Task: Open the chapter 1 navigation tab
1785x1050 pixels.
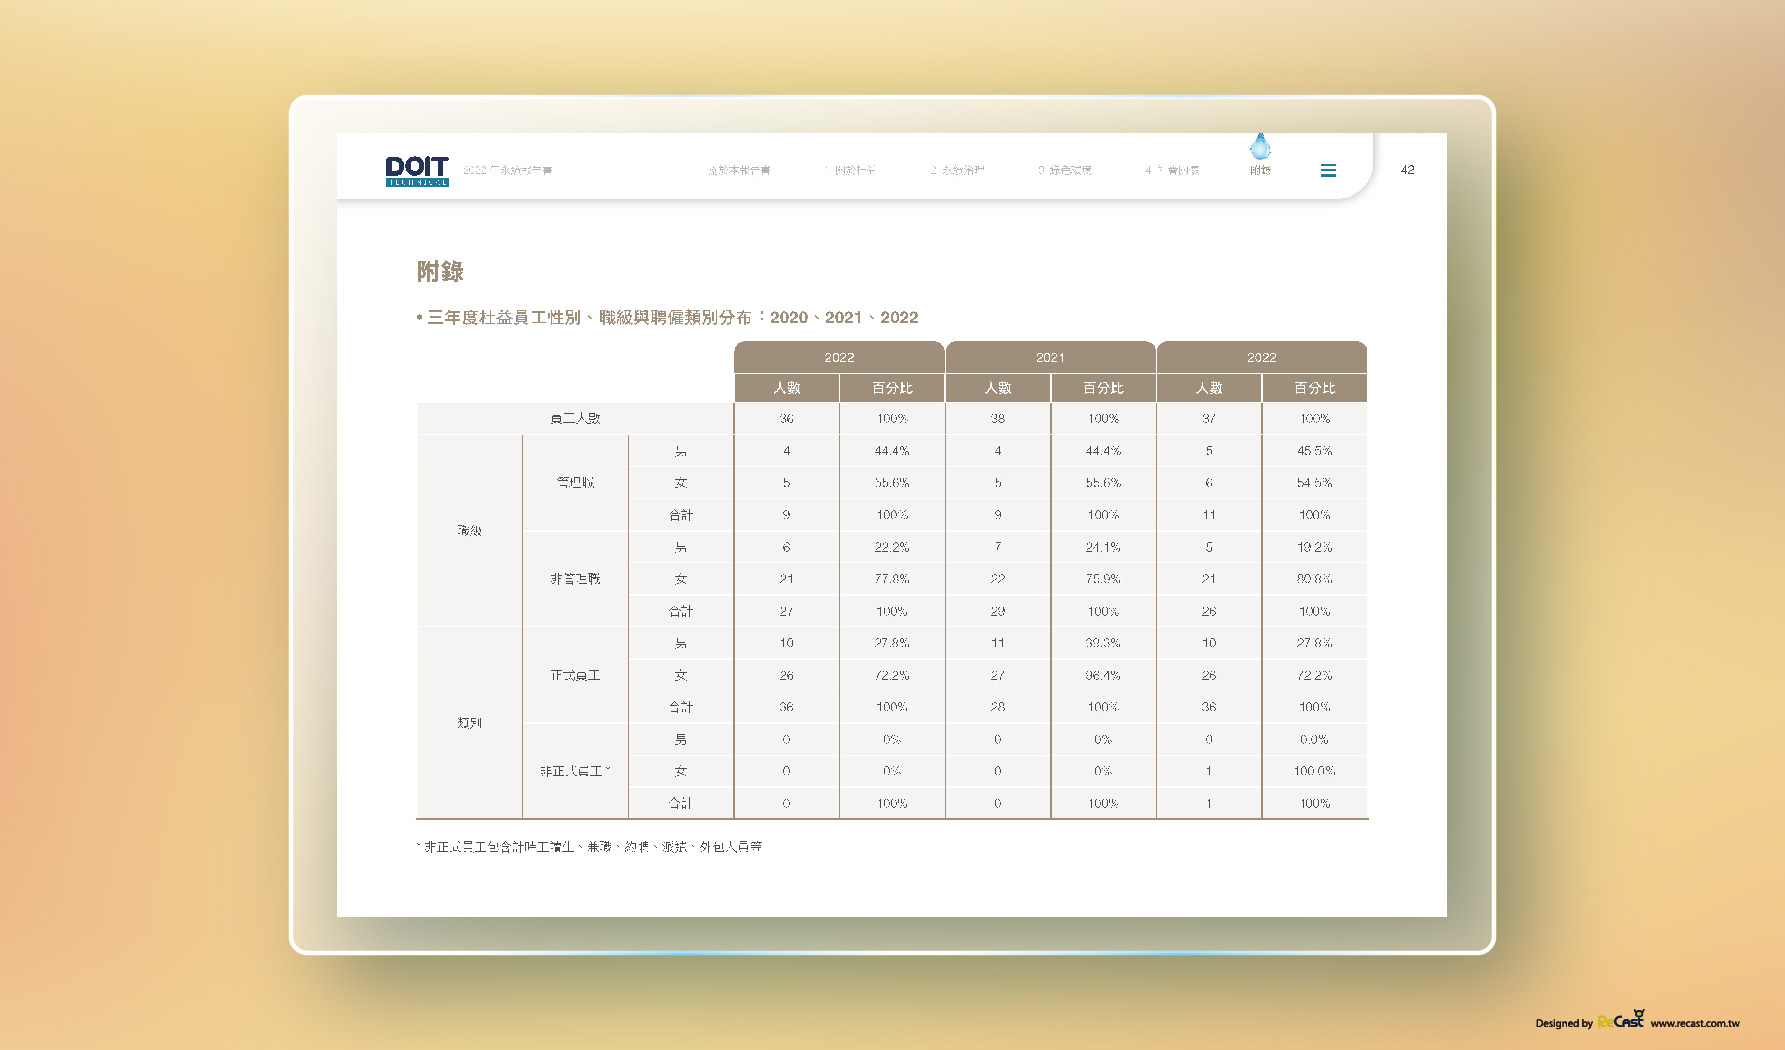Action: (850, 170)
